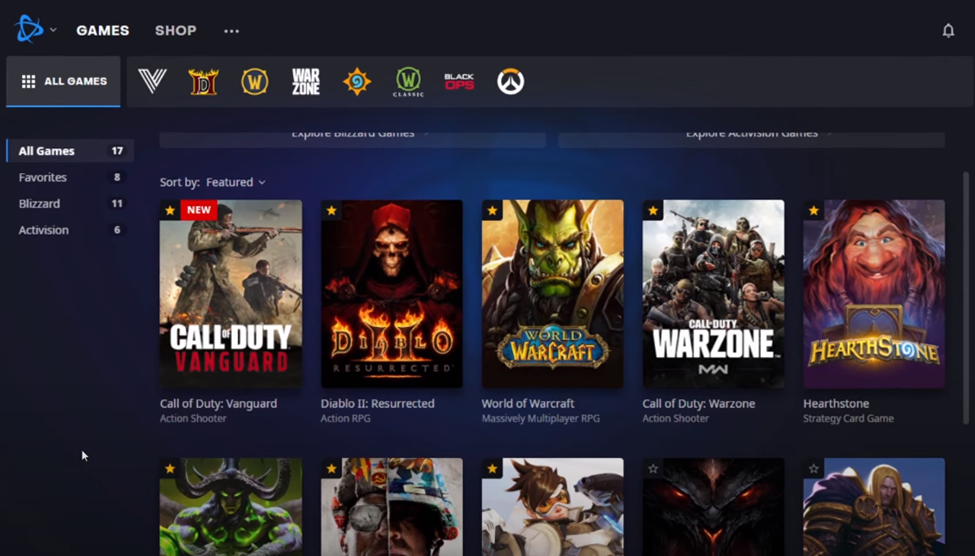Open the Black Ops shortcut icon

[459, 81]
